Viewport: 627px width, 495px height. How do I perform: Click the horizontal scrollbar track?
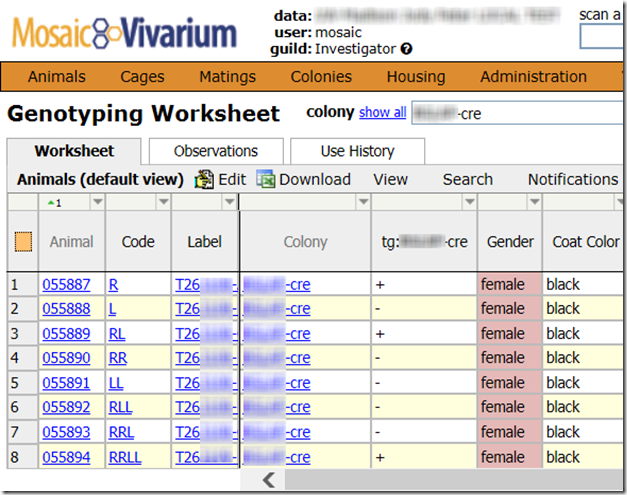pos(453,479)
